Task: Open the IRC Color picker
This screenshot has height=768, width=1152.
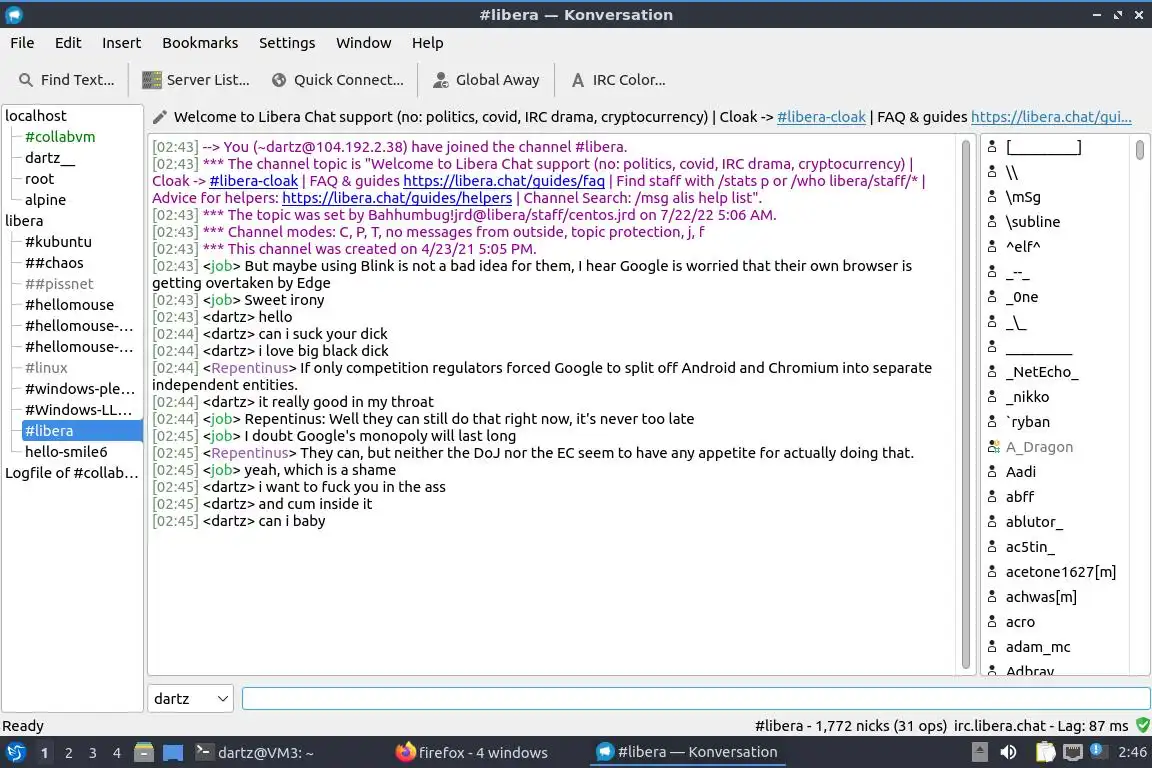Action: click(618, 80)
